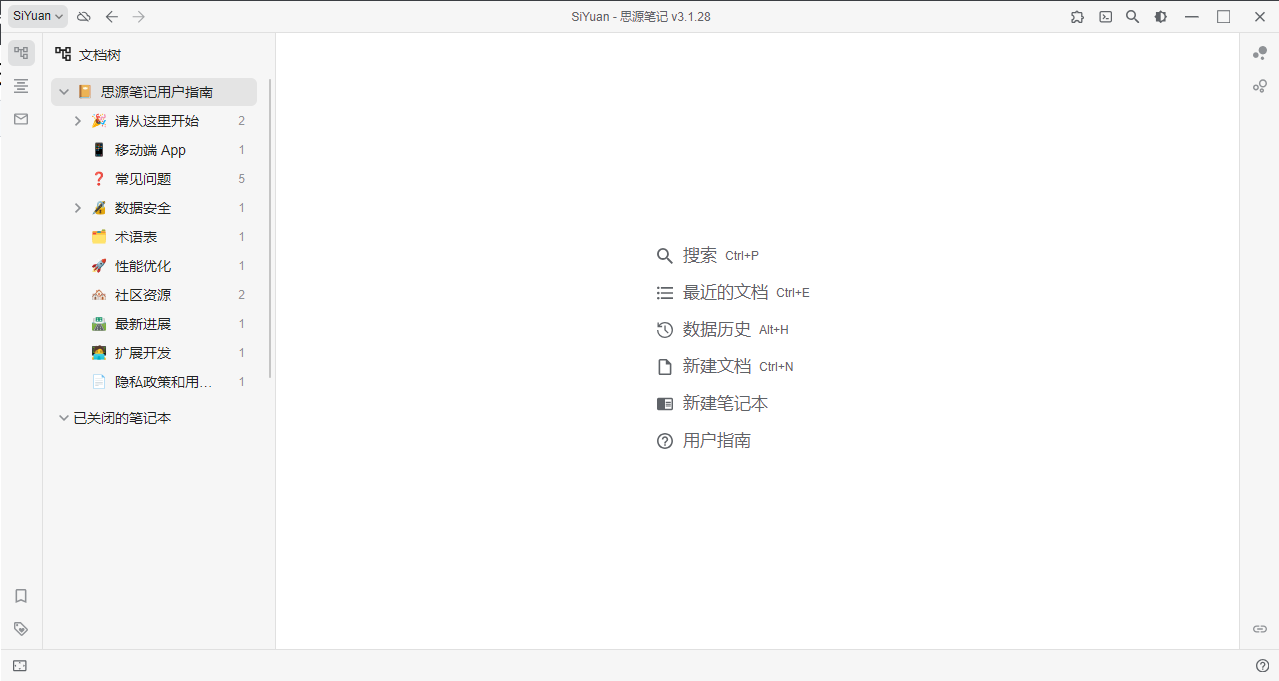Select the 数据安全 tree item
The height and width of the screenshot is (681, 1279).
[x=154, y=208]
